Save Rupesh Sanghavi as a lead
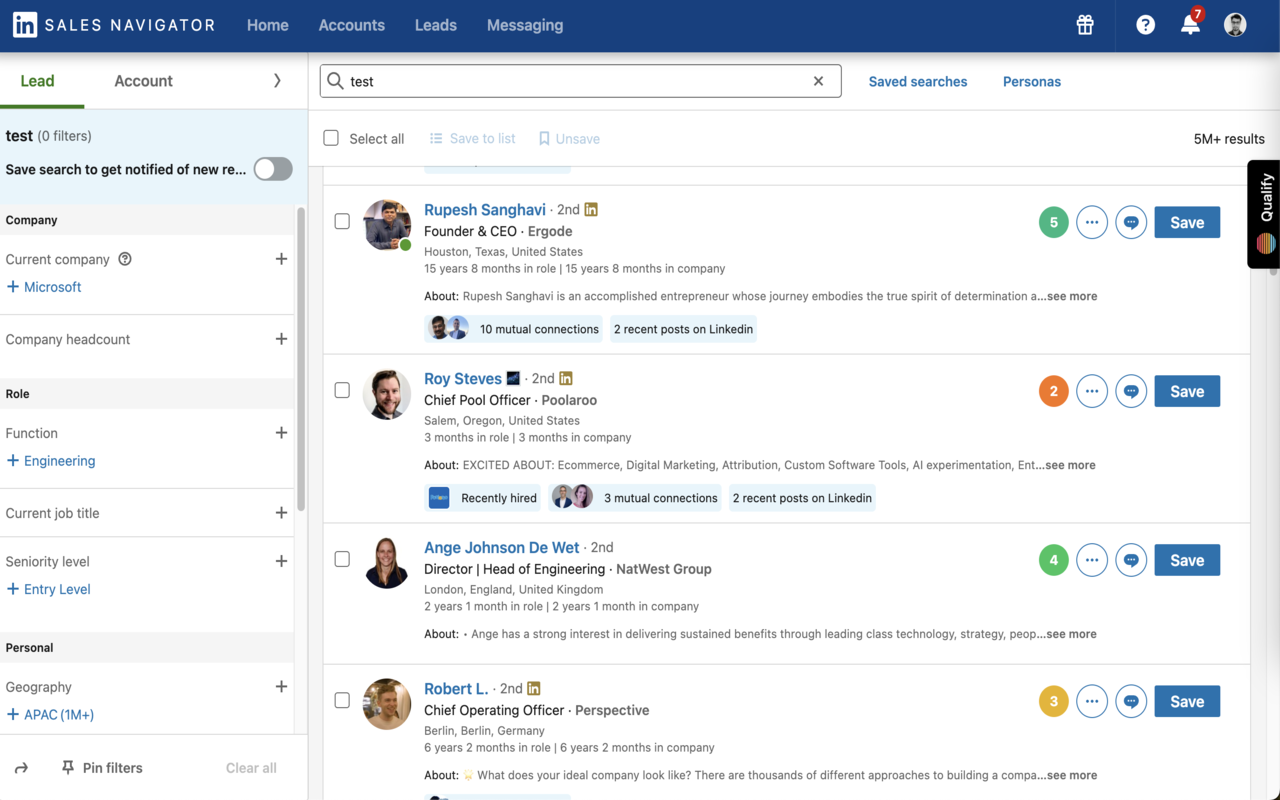The width and height of the screenshot is (1280, 800). point(1187,222)
